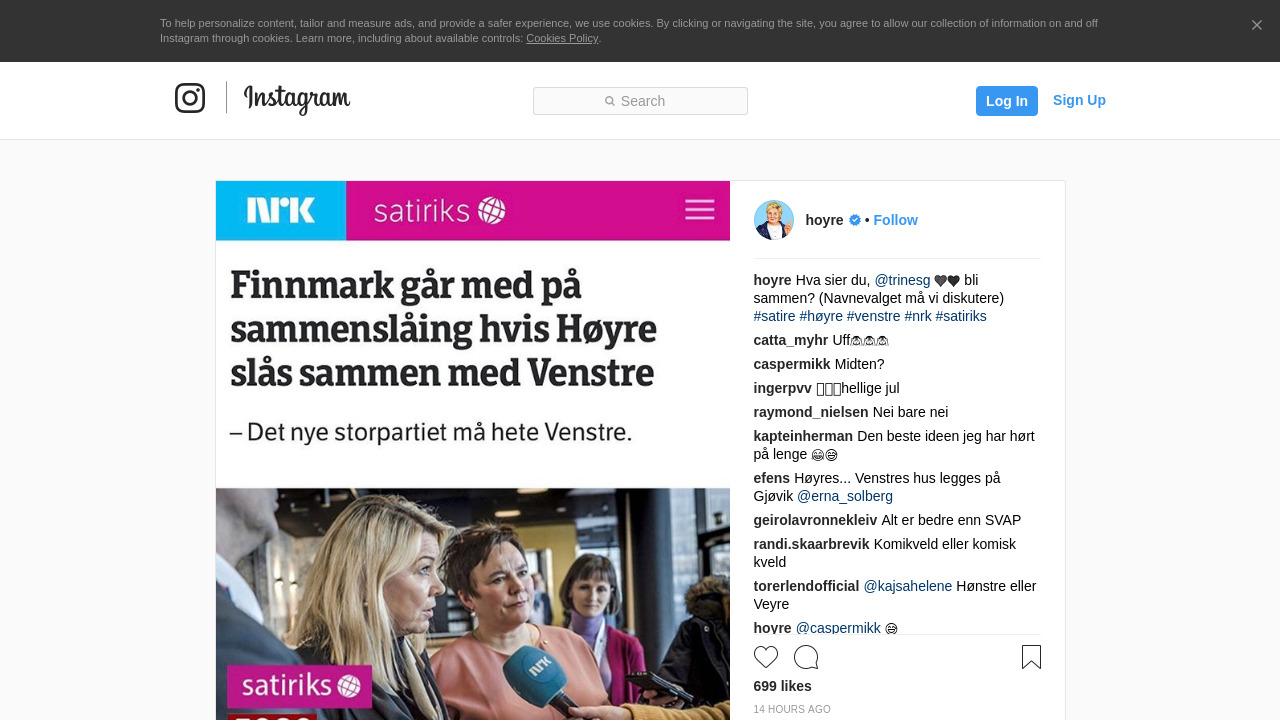Open ingerpvv commenter profile

click(783, 388)
